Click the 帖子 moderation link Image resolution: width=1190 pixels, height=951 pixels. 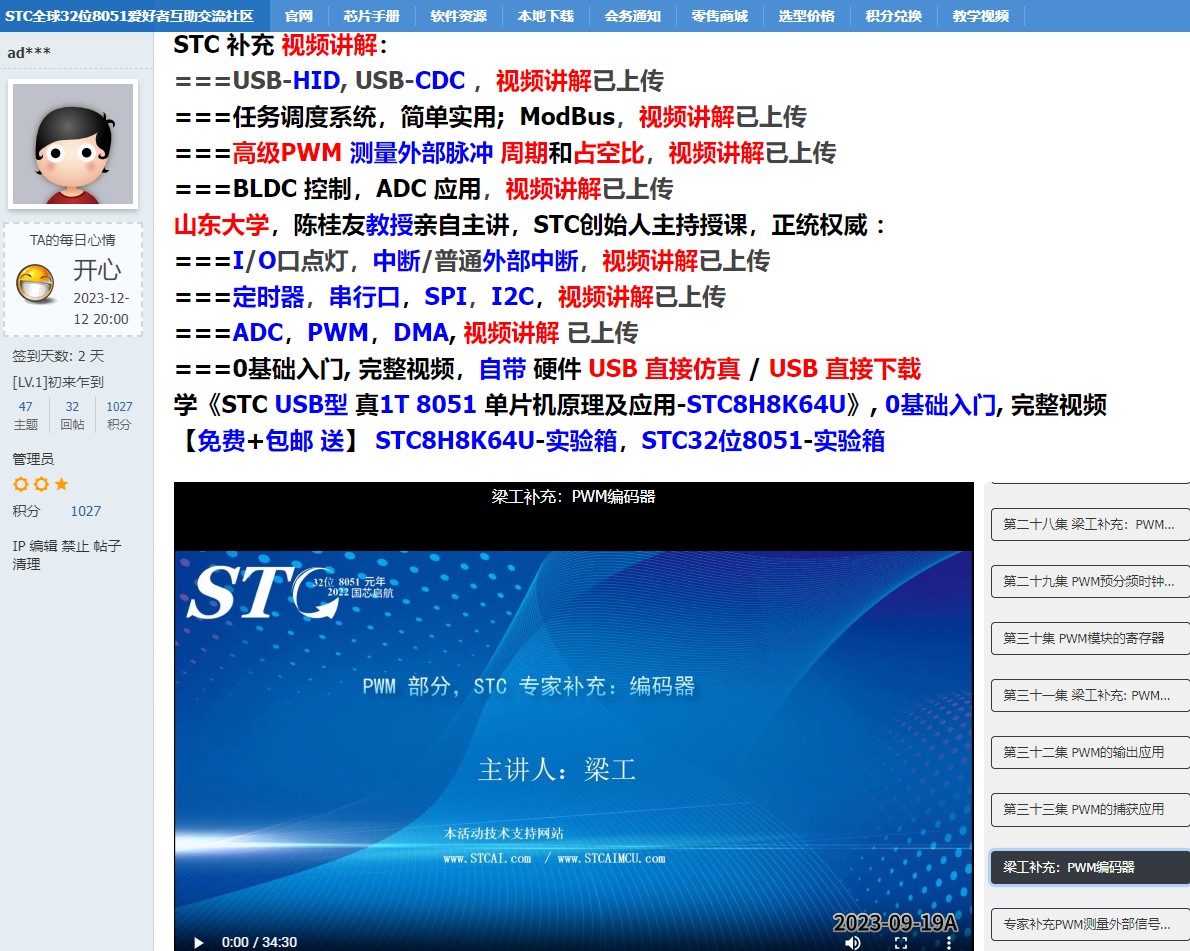tap(107, 546)
